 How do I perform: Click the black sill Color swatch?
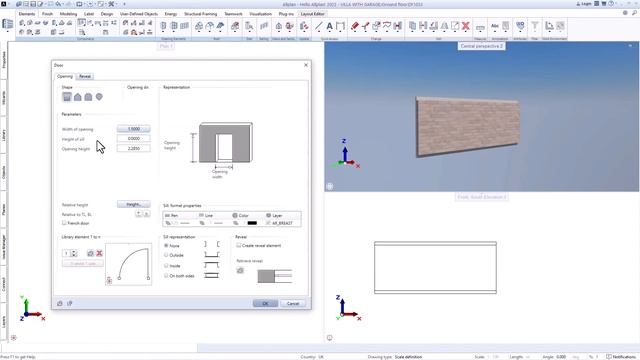(x=252, y=223)
